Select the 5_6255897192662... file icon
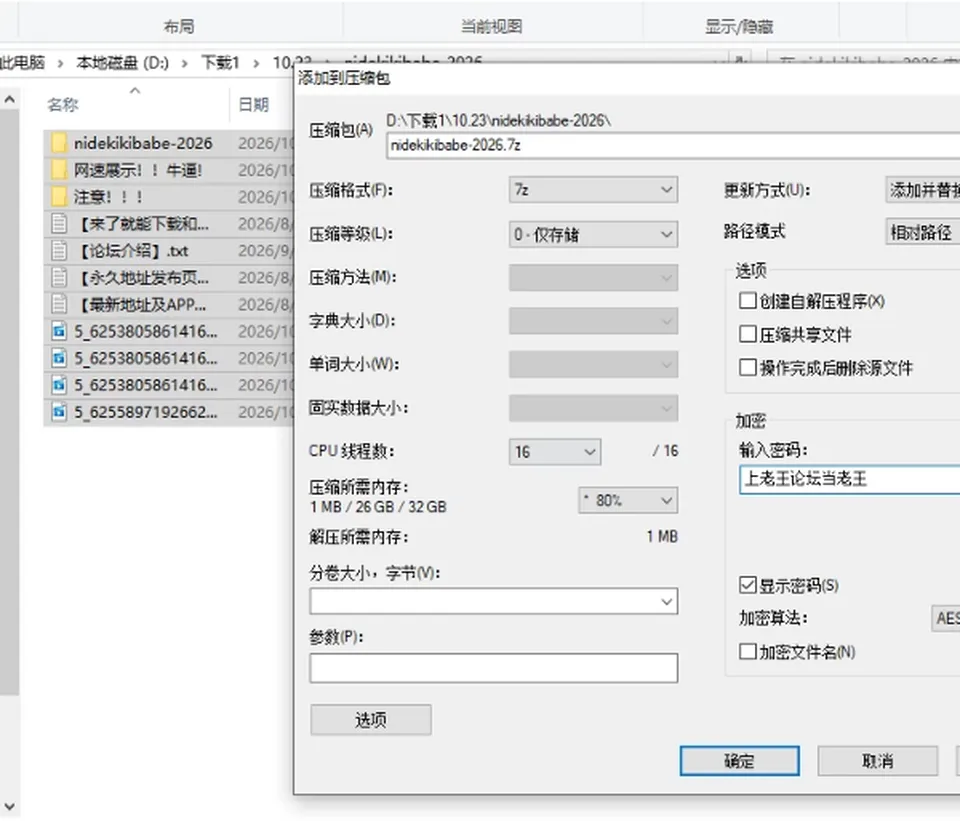Image resolution: width=960 pixels, height=821 pixels. (59, 411)
